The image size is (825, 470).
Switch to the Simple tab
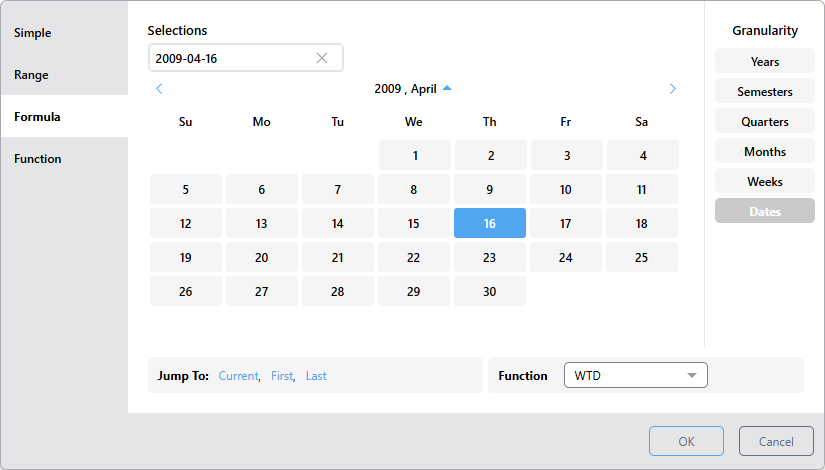[33, 33]
